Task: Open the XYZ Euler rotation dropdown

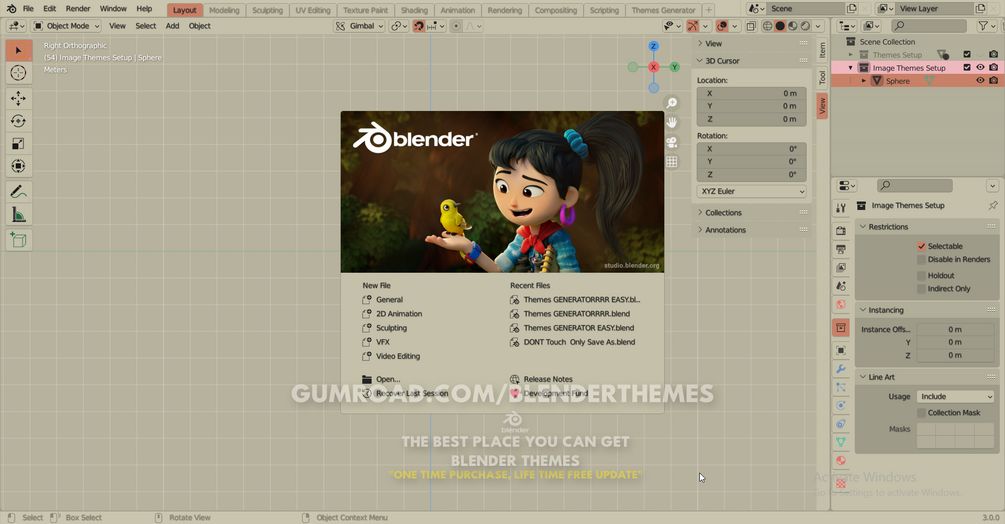Action: (751, 192)
